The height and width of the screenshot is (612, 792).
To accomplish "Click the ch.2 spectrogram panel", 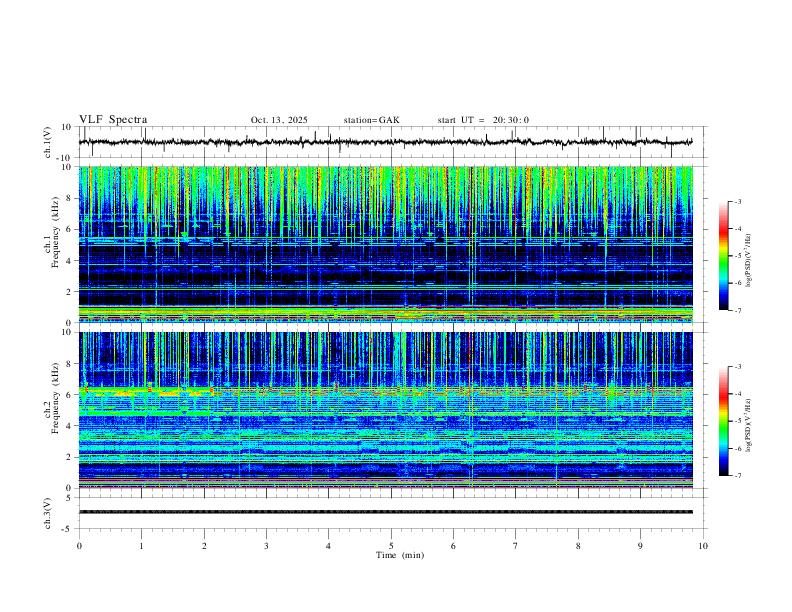I will tap(385, 410).
